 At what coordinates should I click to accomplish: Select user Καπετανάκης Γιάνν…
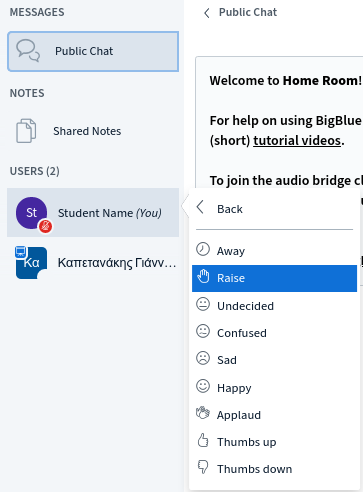pos(93,263)
